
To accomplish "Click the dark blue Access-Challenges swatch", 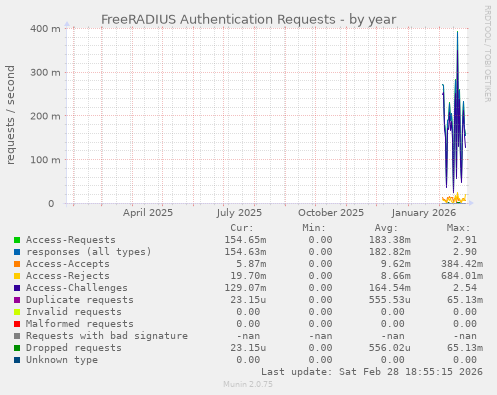I will click(17, 288).
